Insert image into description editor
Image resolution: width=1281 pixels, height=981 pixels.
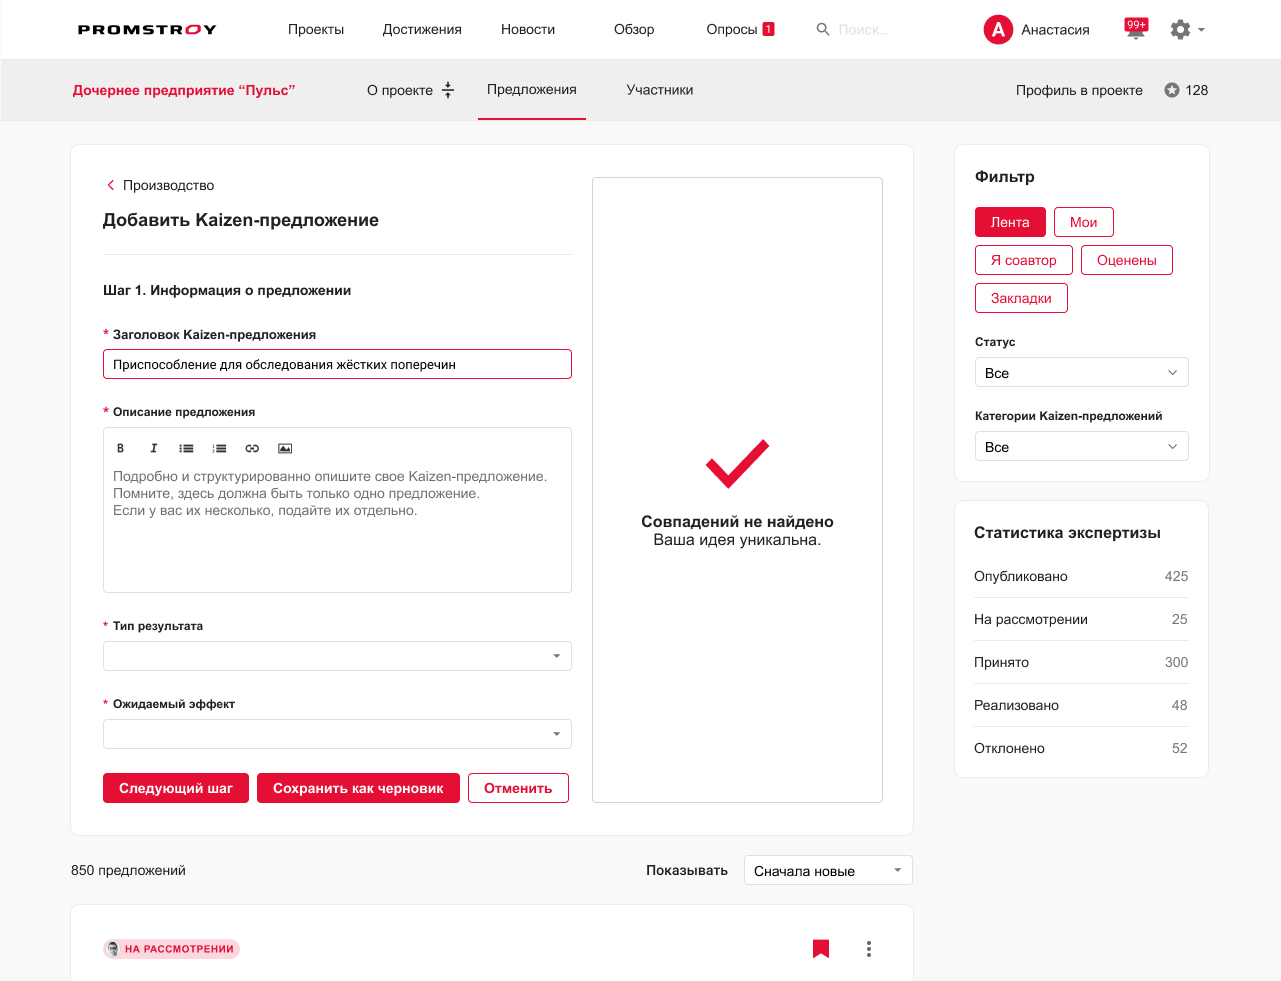pos(285,448)
